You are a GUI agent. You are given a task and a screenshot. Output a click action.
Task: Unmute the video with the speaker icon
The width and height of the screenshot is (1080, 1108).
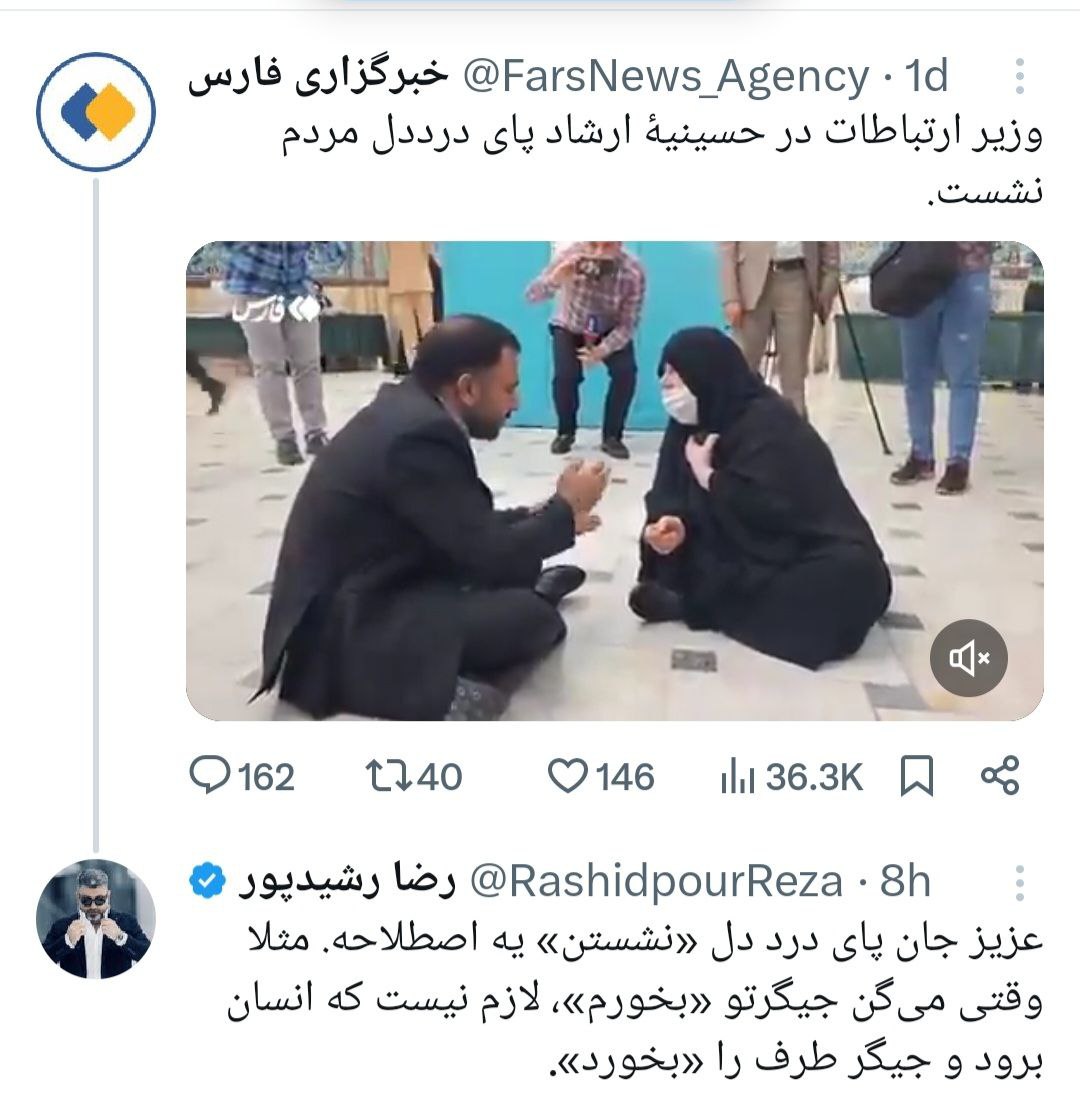pos(968,658)
